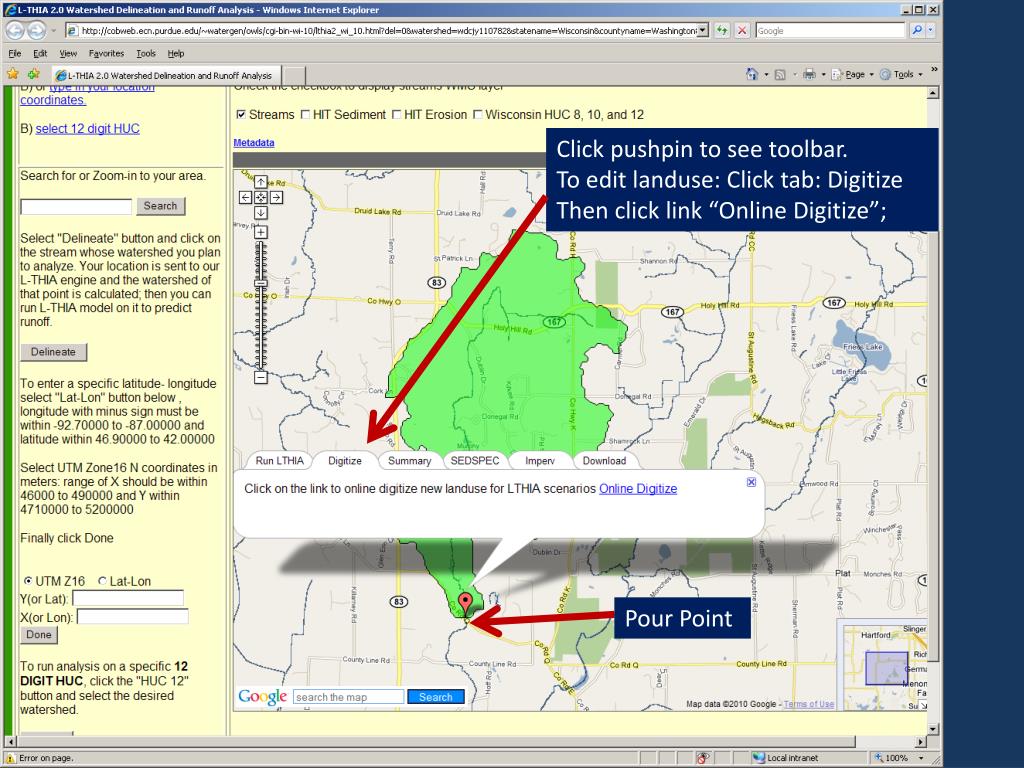The image size is (1024, 768).
Task: Click the RSS feeds icon
Action: click(780, 74)
